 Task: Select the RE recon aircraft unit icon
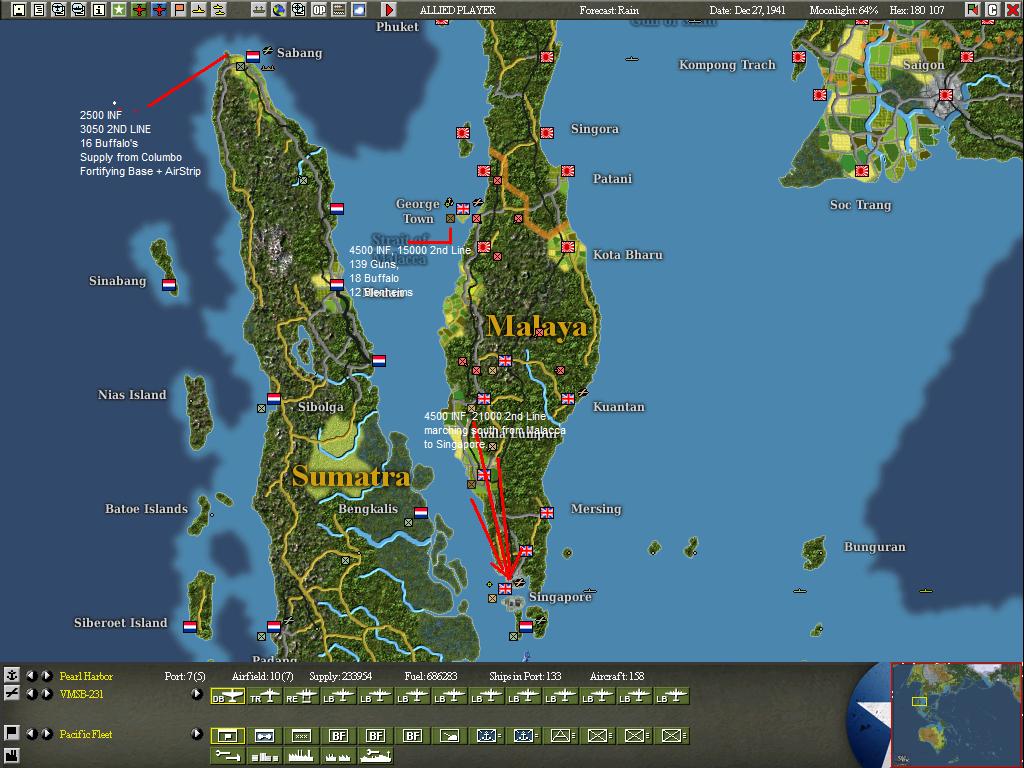(302, 697)
